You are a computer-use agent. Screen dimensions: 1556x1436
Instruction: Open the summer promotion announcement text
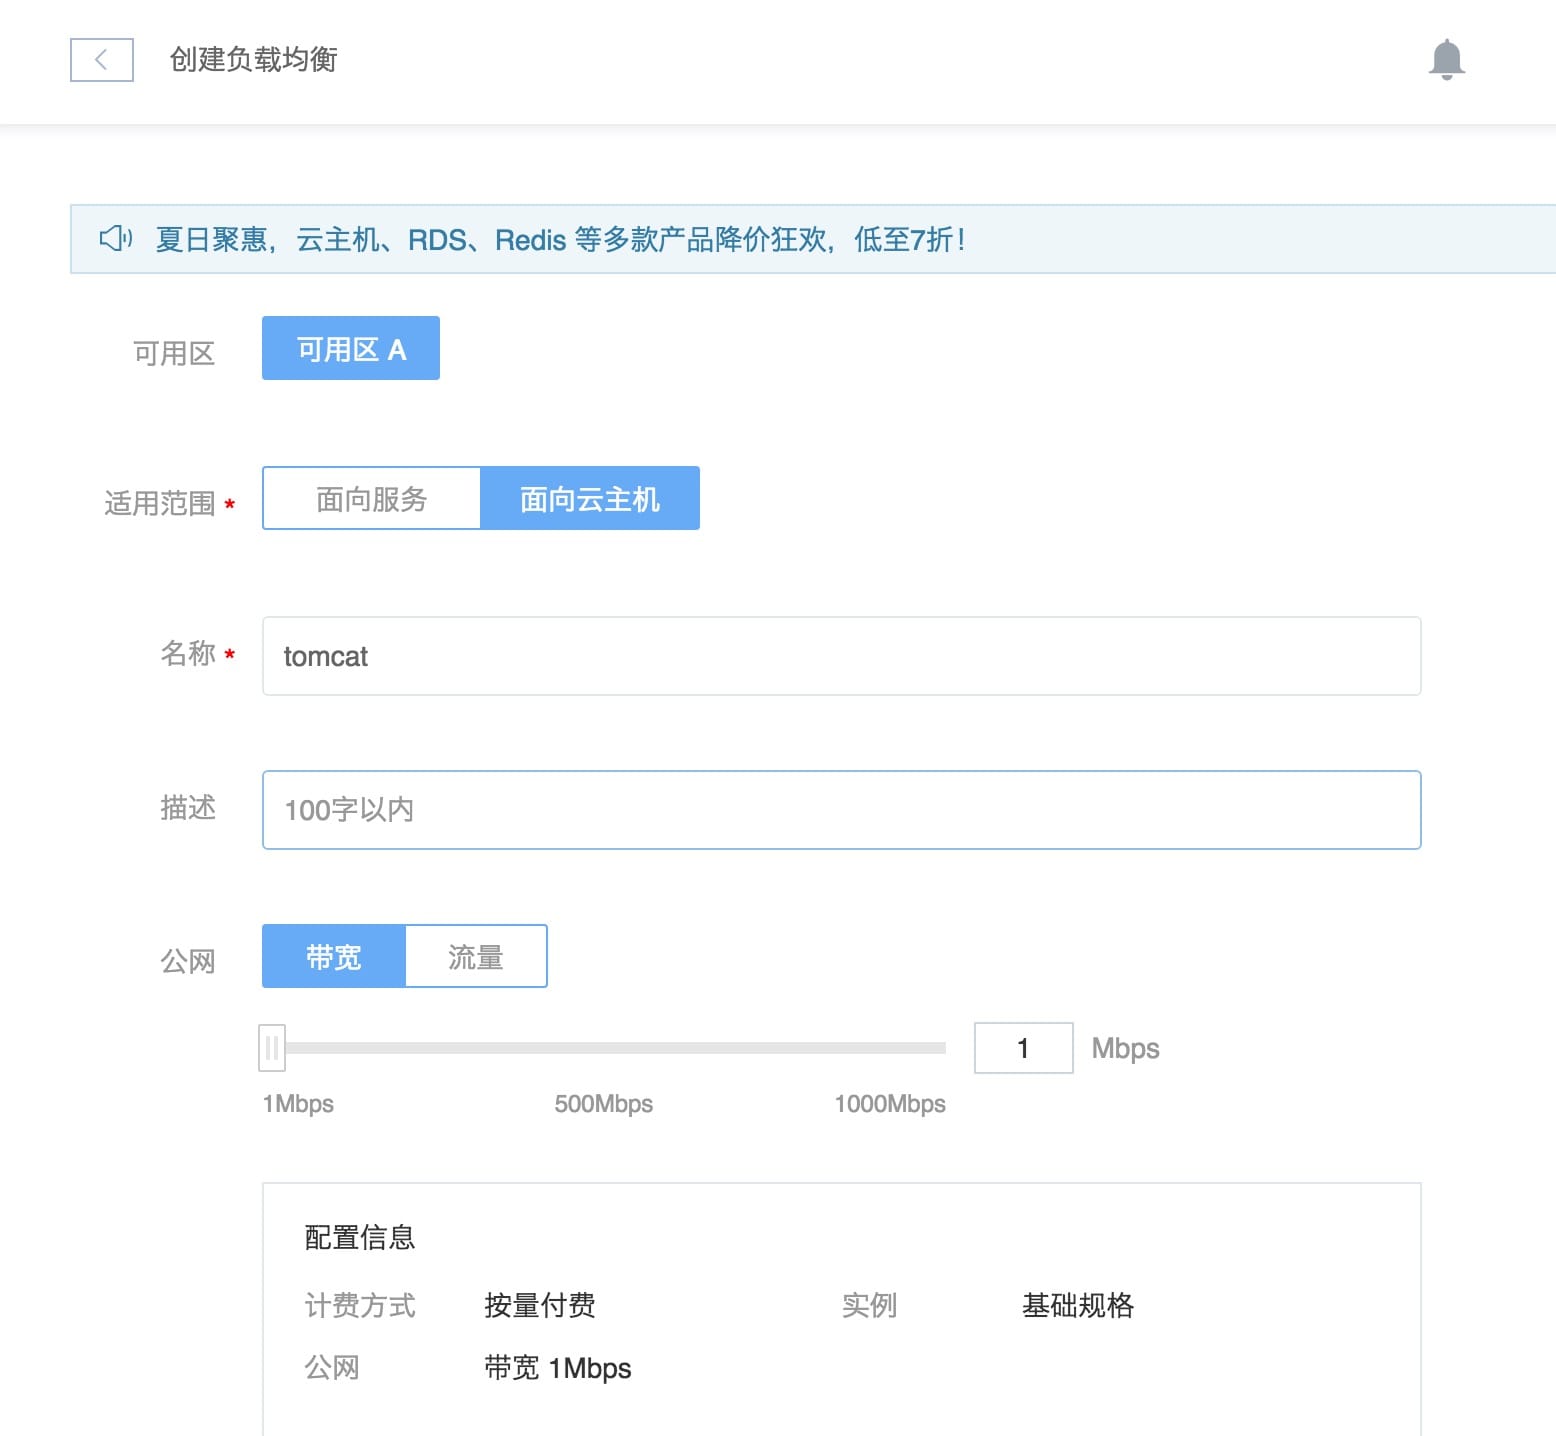560,240
